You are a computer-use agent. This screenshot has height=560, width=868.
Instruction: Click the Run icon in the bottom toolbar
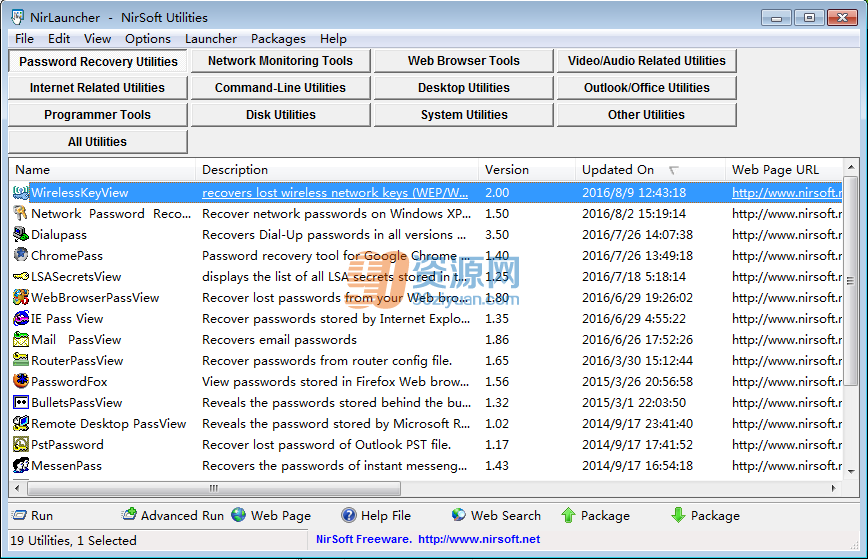point(19,516)
